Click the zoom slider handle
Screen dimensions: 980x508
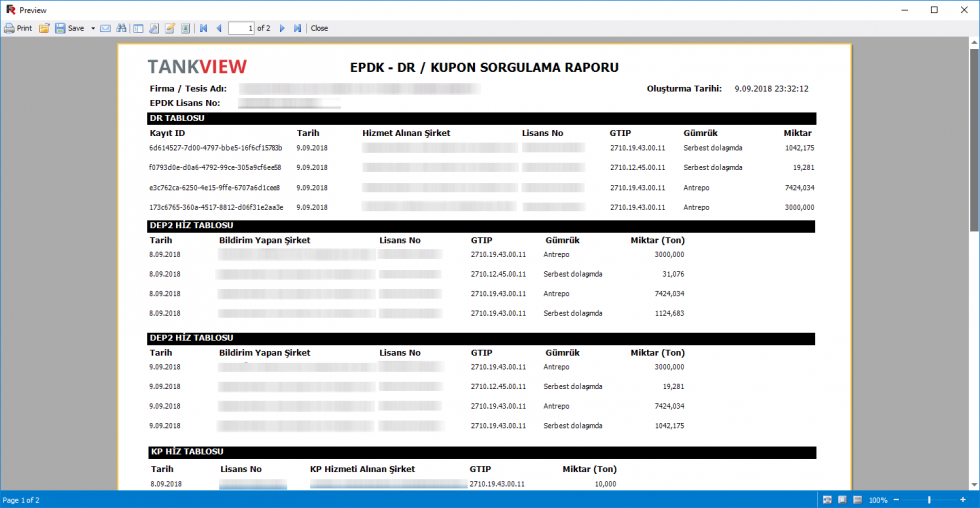pos(930,499)
